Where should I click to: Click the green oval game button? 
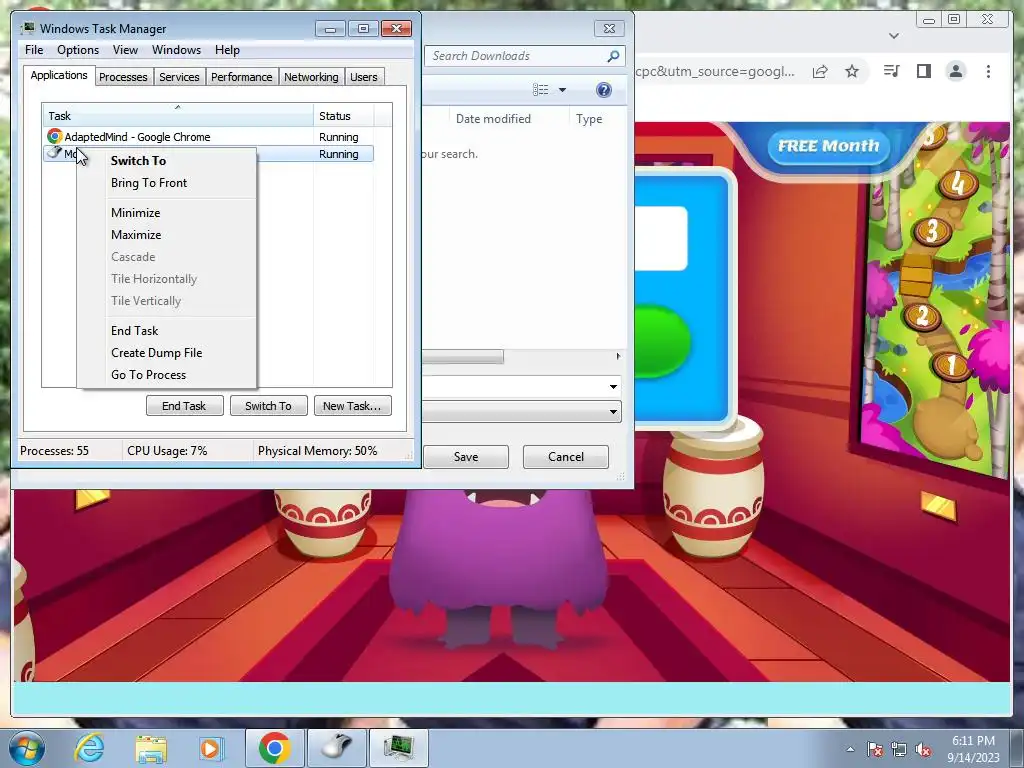(662, 340)
